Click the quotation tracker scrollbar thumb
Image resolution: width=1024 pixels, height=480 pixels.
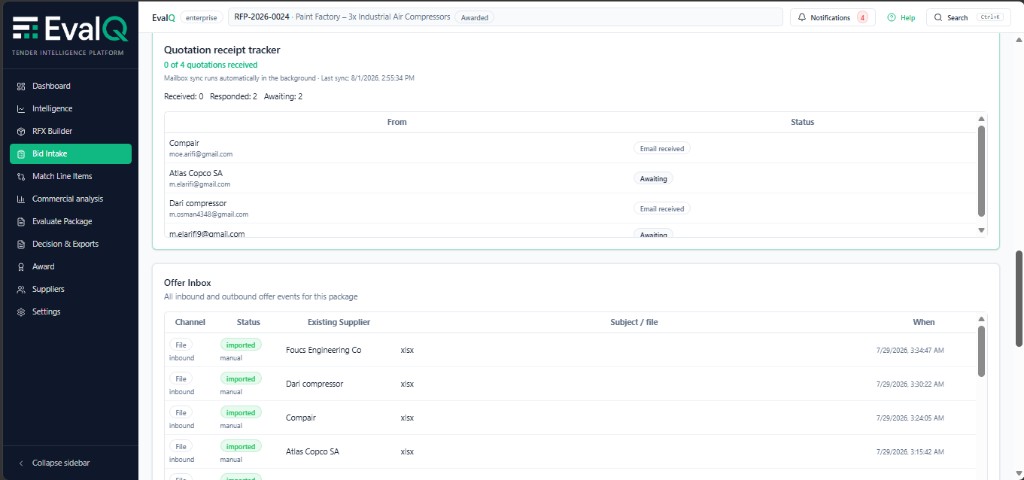981,171
